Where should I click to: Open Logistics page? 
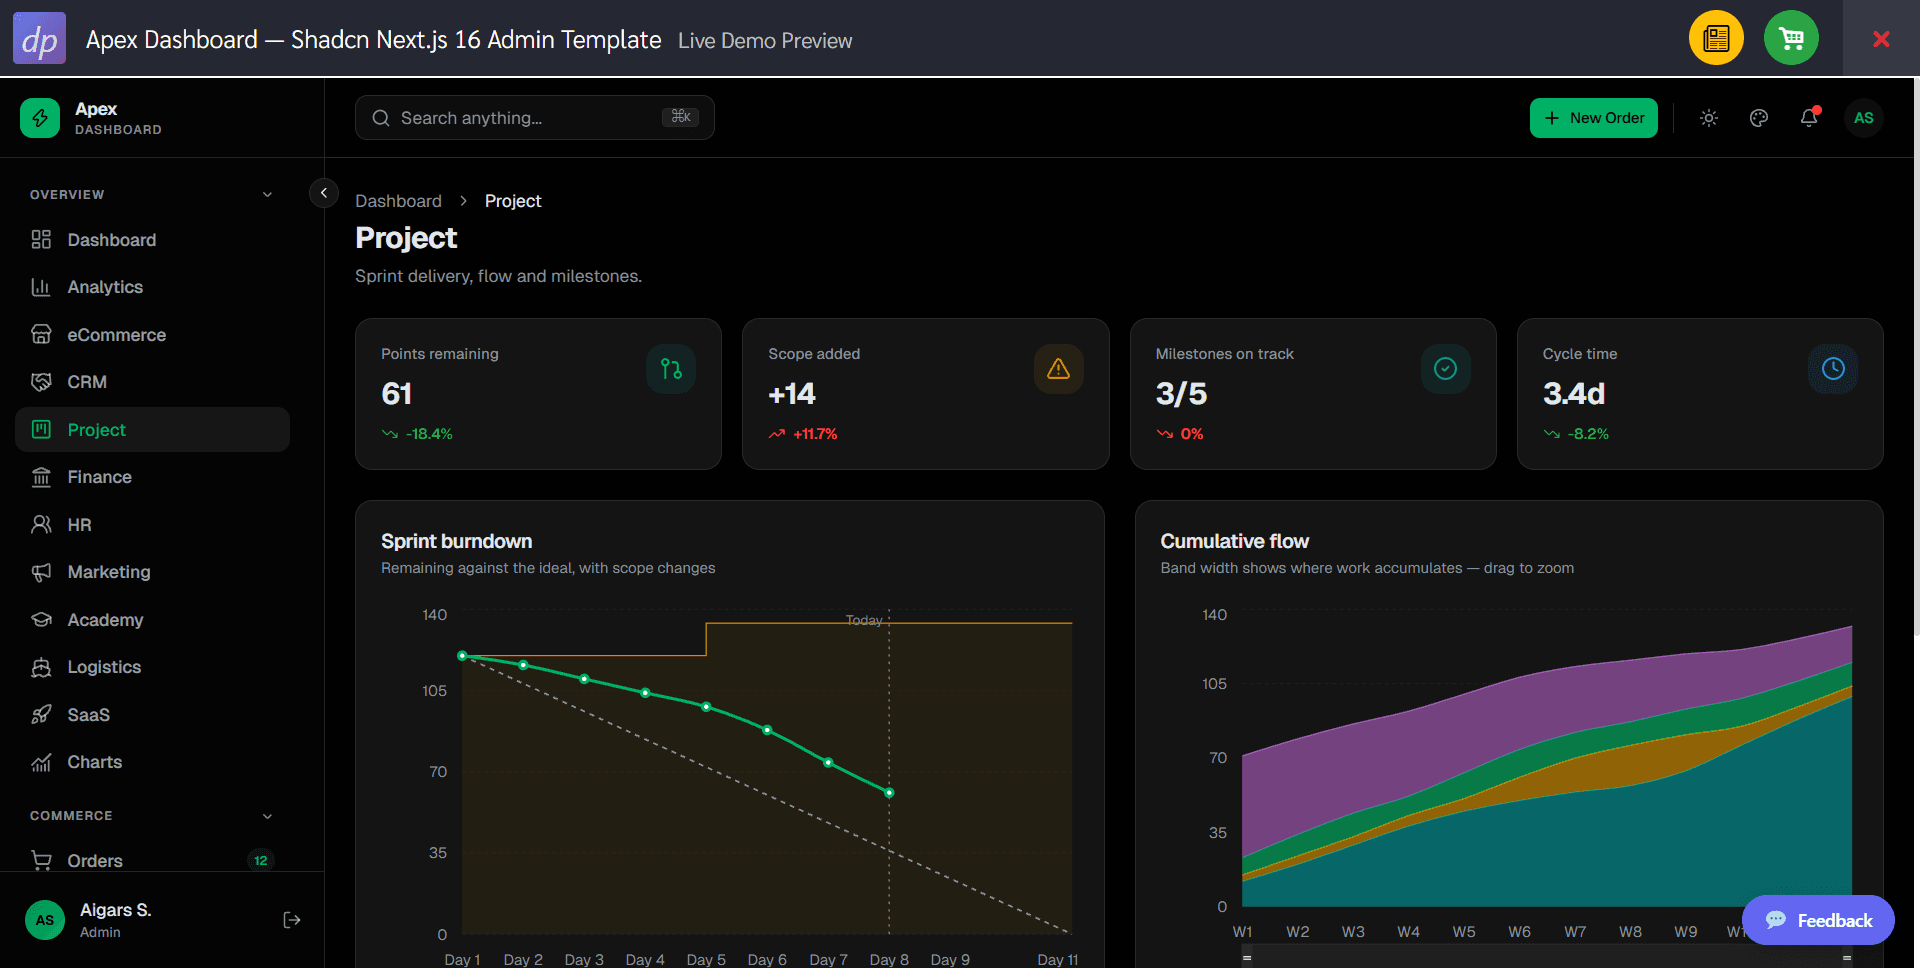152,667
